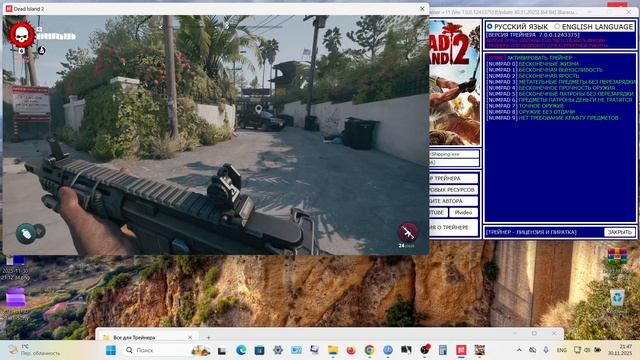640x360 pixels.
Task: Click the NUMPAD 9 КРАФТУ ПРЕДМЕТОВ line
Action: [553, 118]
